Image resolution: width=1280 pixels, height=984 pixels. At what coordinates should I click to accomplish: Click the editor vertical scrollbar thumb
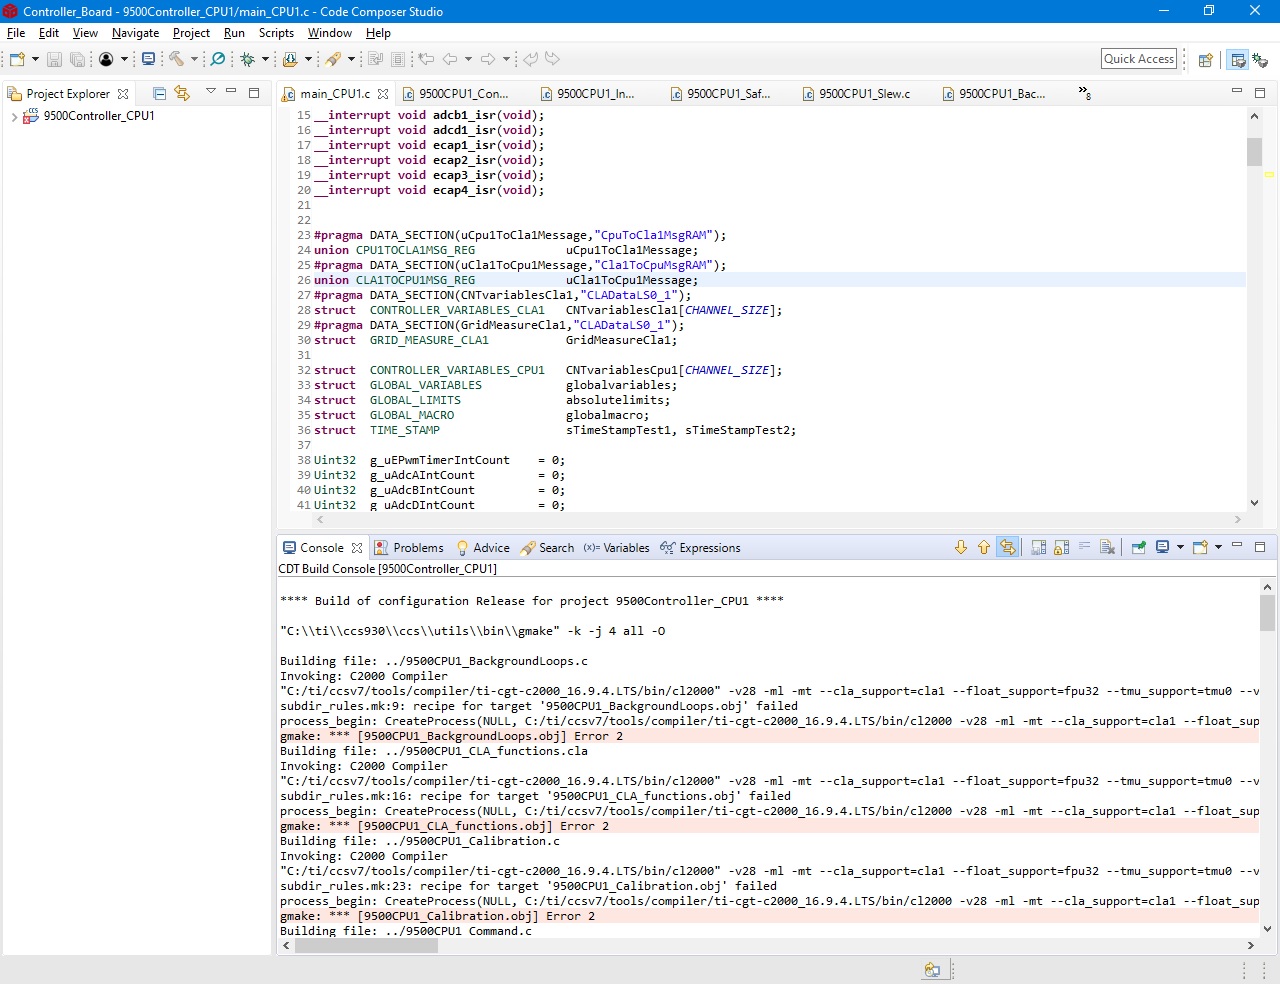[x=1254, y=152]
